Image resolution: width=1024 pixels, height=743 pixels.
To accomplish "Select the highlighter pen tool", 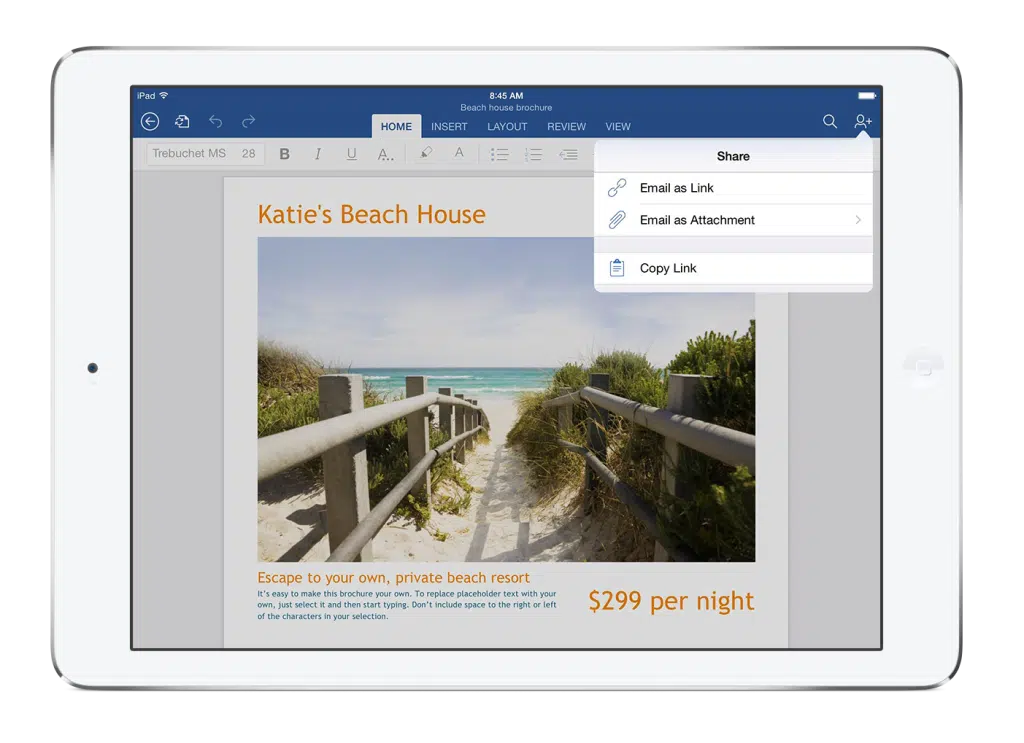I will click(x=426, y=153).
